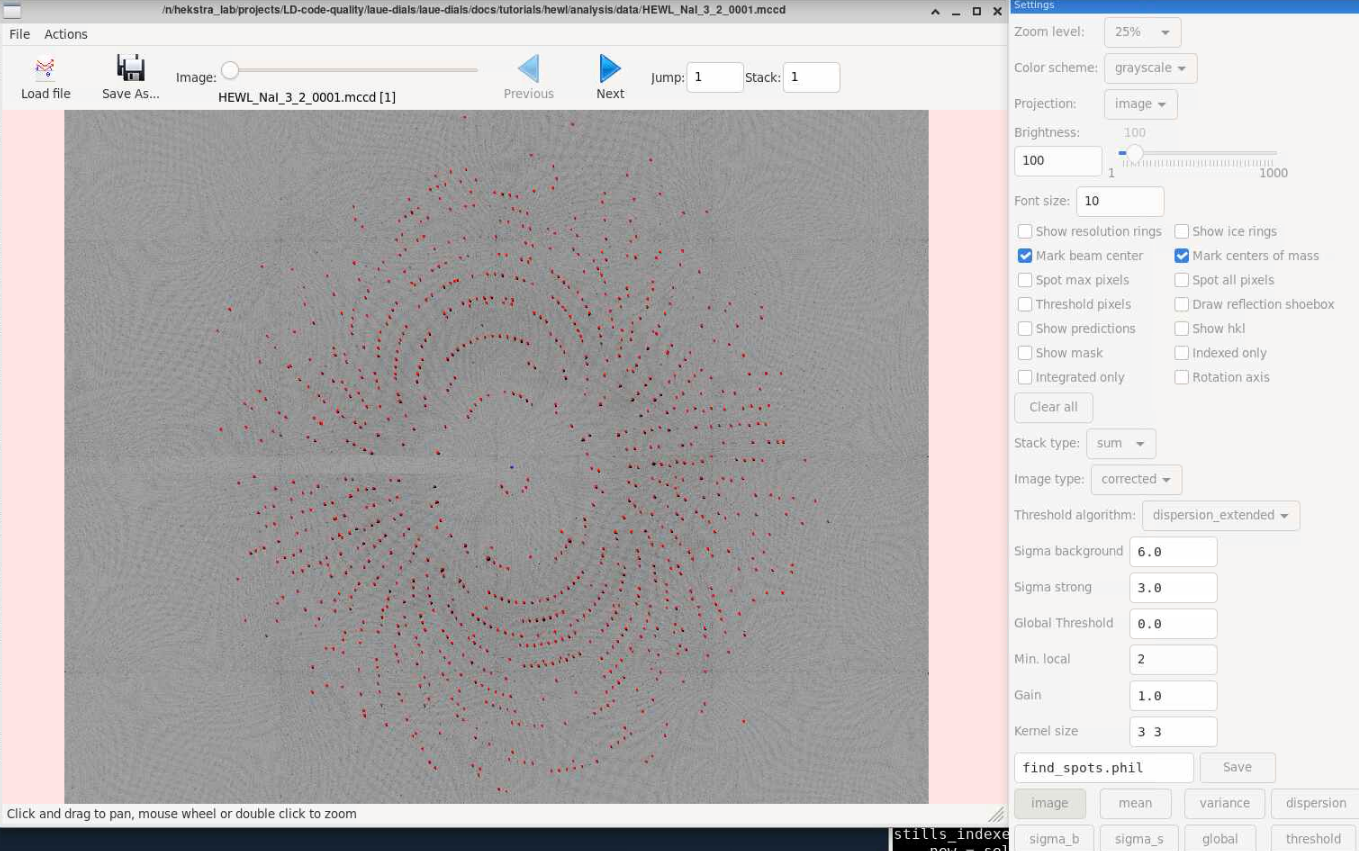Open the Color scheme grayscale dropdown
This screenshot has height=851, width=1359.
coord(1150,68)
